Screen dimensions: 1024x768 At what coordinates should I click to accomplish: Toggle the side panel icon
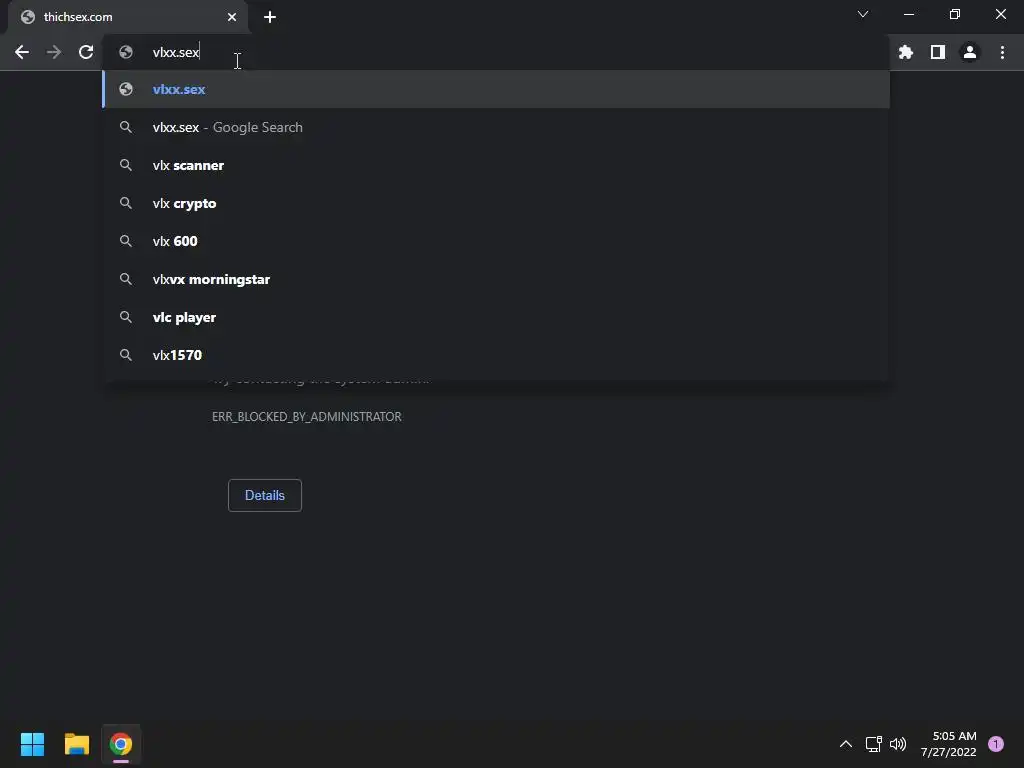[938, 52]
